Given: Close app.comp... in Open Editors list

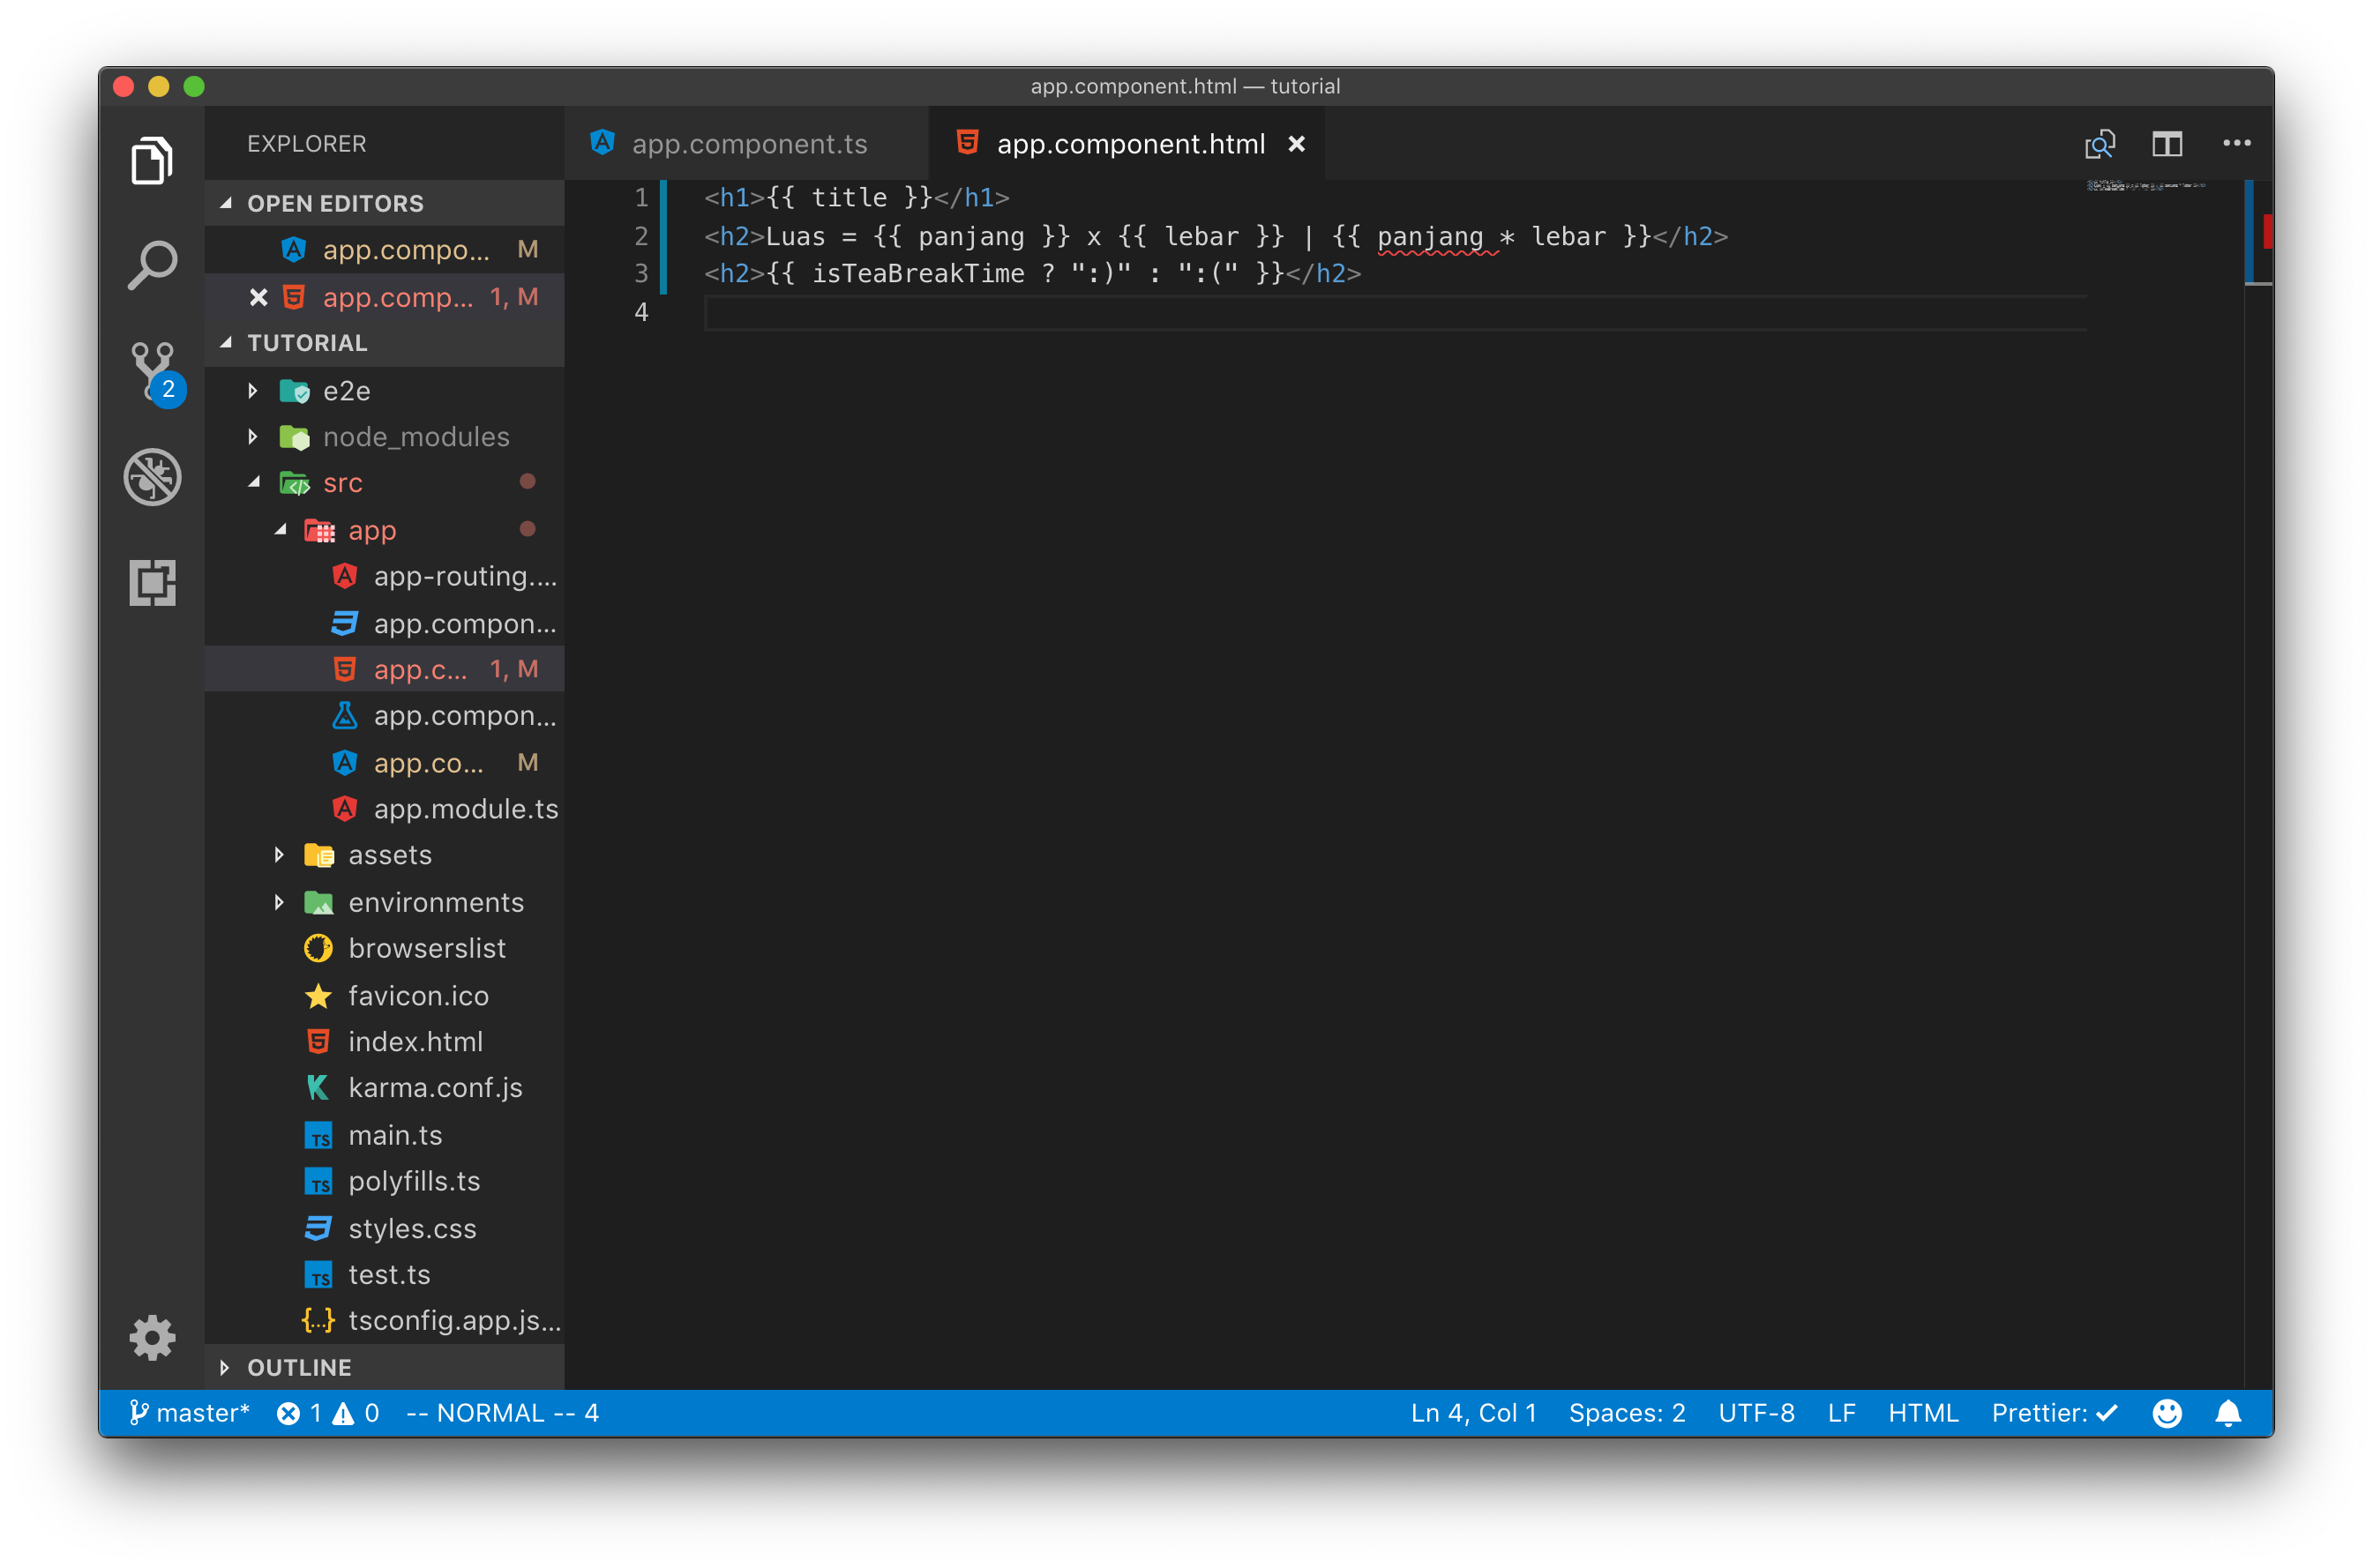Looking at the screenshot, I should [x=258, y=297].
